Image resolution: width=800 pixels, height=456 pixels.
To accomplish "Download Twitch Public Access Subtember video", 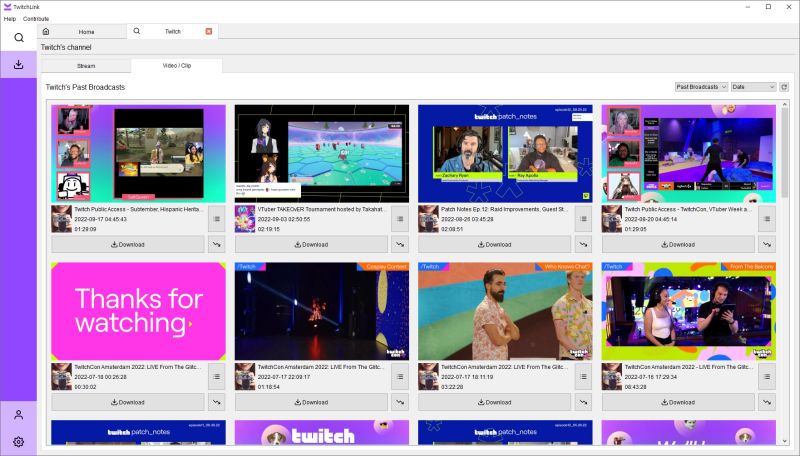I will [128, 244].
